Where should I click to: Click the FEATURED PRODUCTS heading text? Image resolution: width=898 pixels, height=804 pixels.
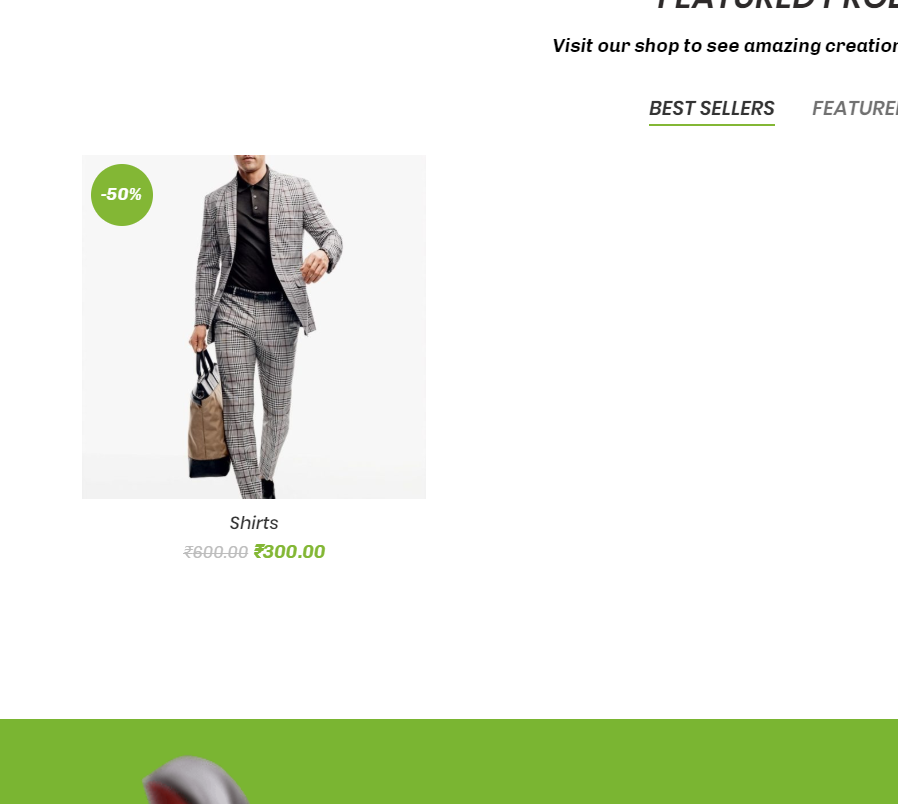pyautogui.click(x=777, y=5)
